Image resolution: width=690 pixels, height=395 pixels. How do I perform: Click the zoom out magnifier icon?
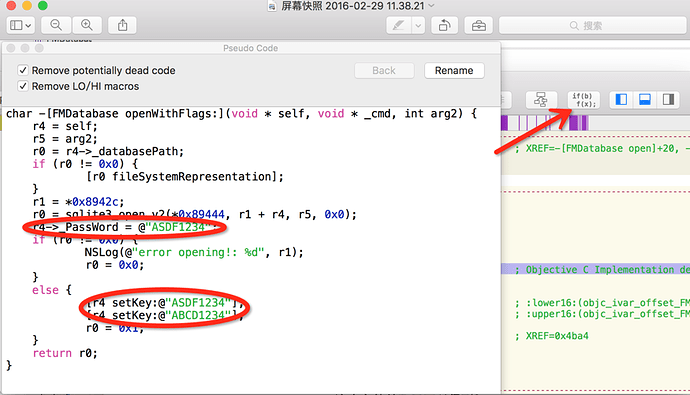(56, 26)
